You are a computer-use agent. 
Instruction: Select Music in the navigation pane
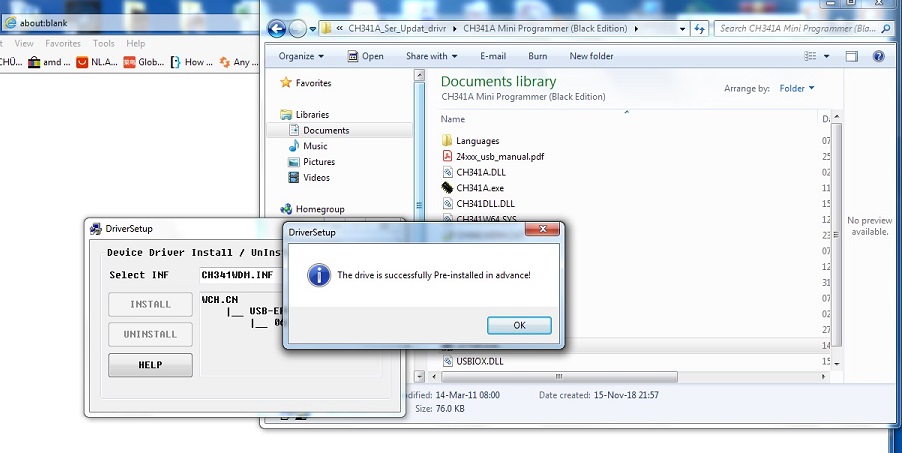pos(315,146)
